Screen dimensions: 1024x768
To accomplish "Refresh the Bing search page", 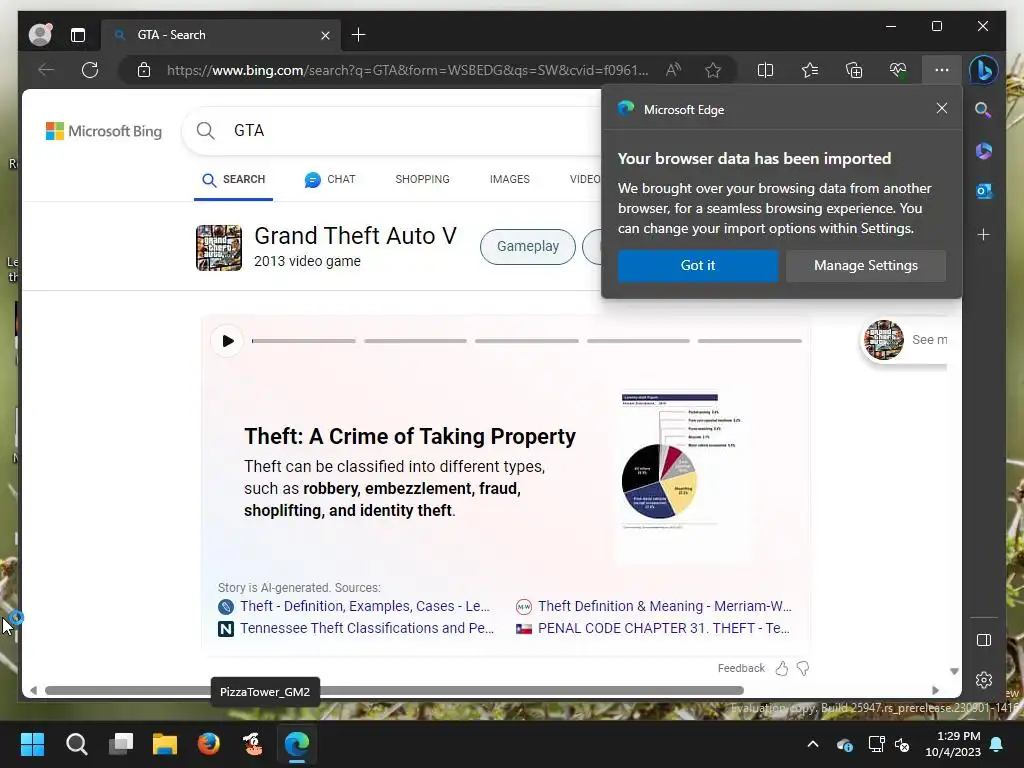I will (90, 70).
